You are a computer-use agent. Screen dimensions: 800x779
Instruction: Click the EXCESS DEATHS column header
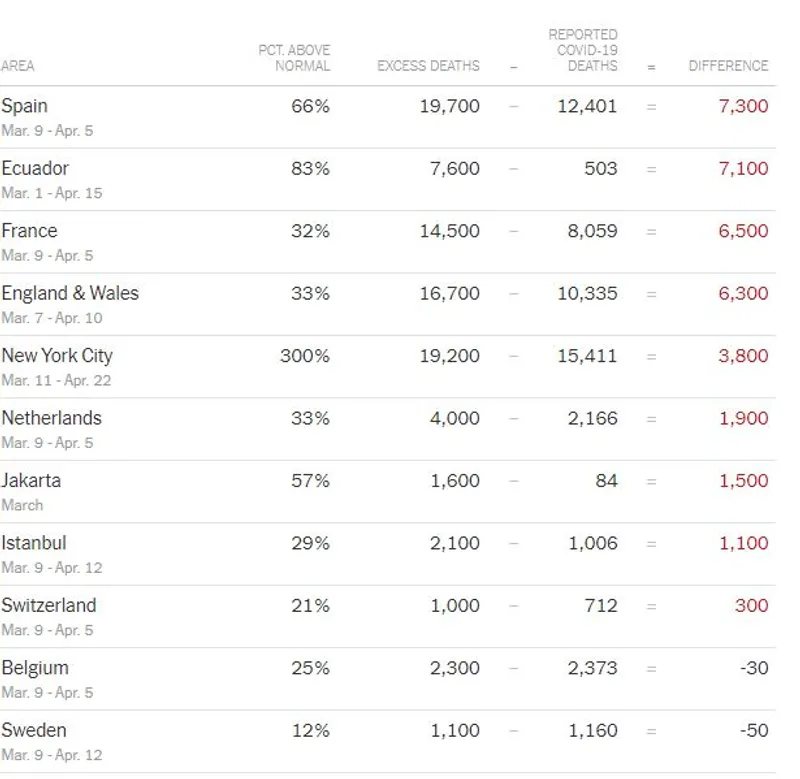pos(428,66)
